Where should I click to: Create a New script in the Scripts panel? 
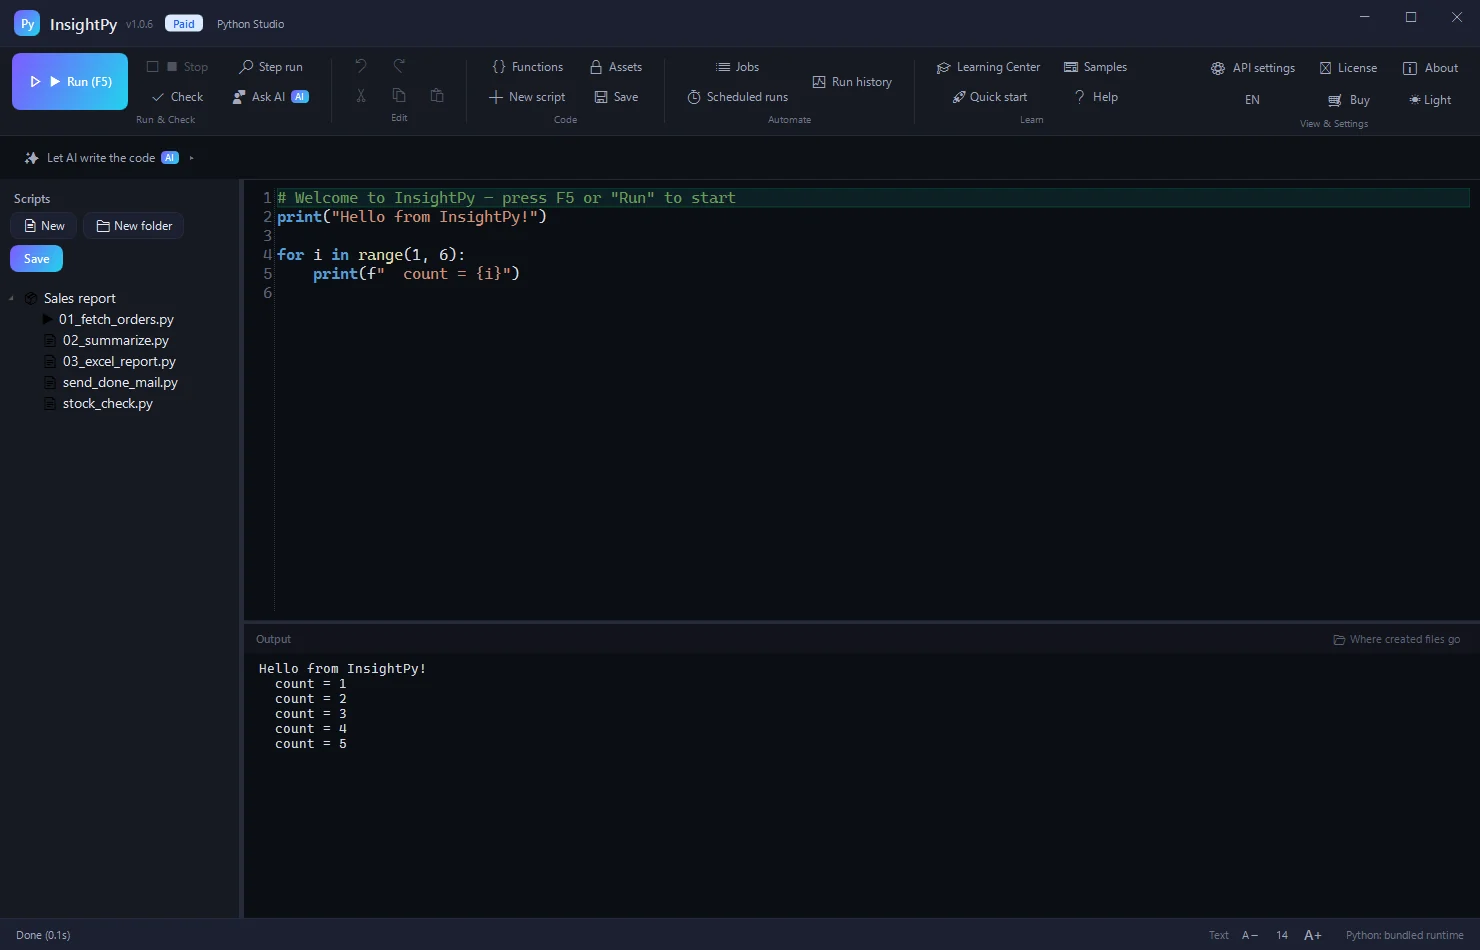[x=44, y=226]
